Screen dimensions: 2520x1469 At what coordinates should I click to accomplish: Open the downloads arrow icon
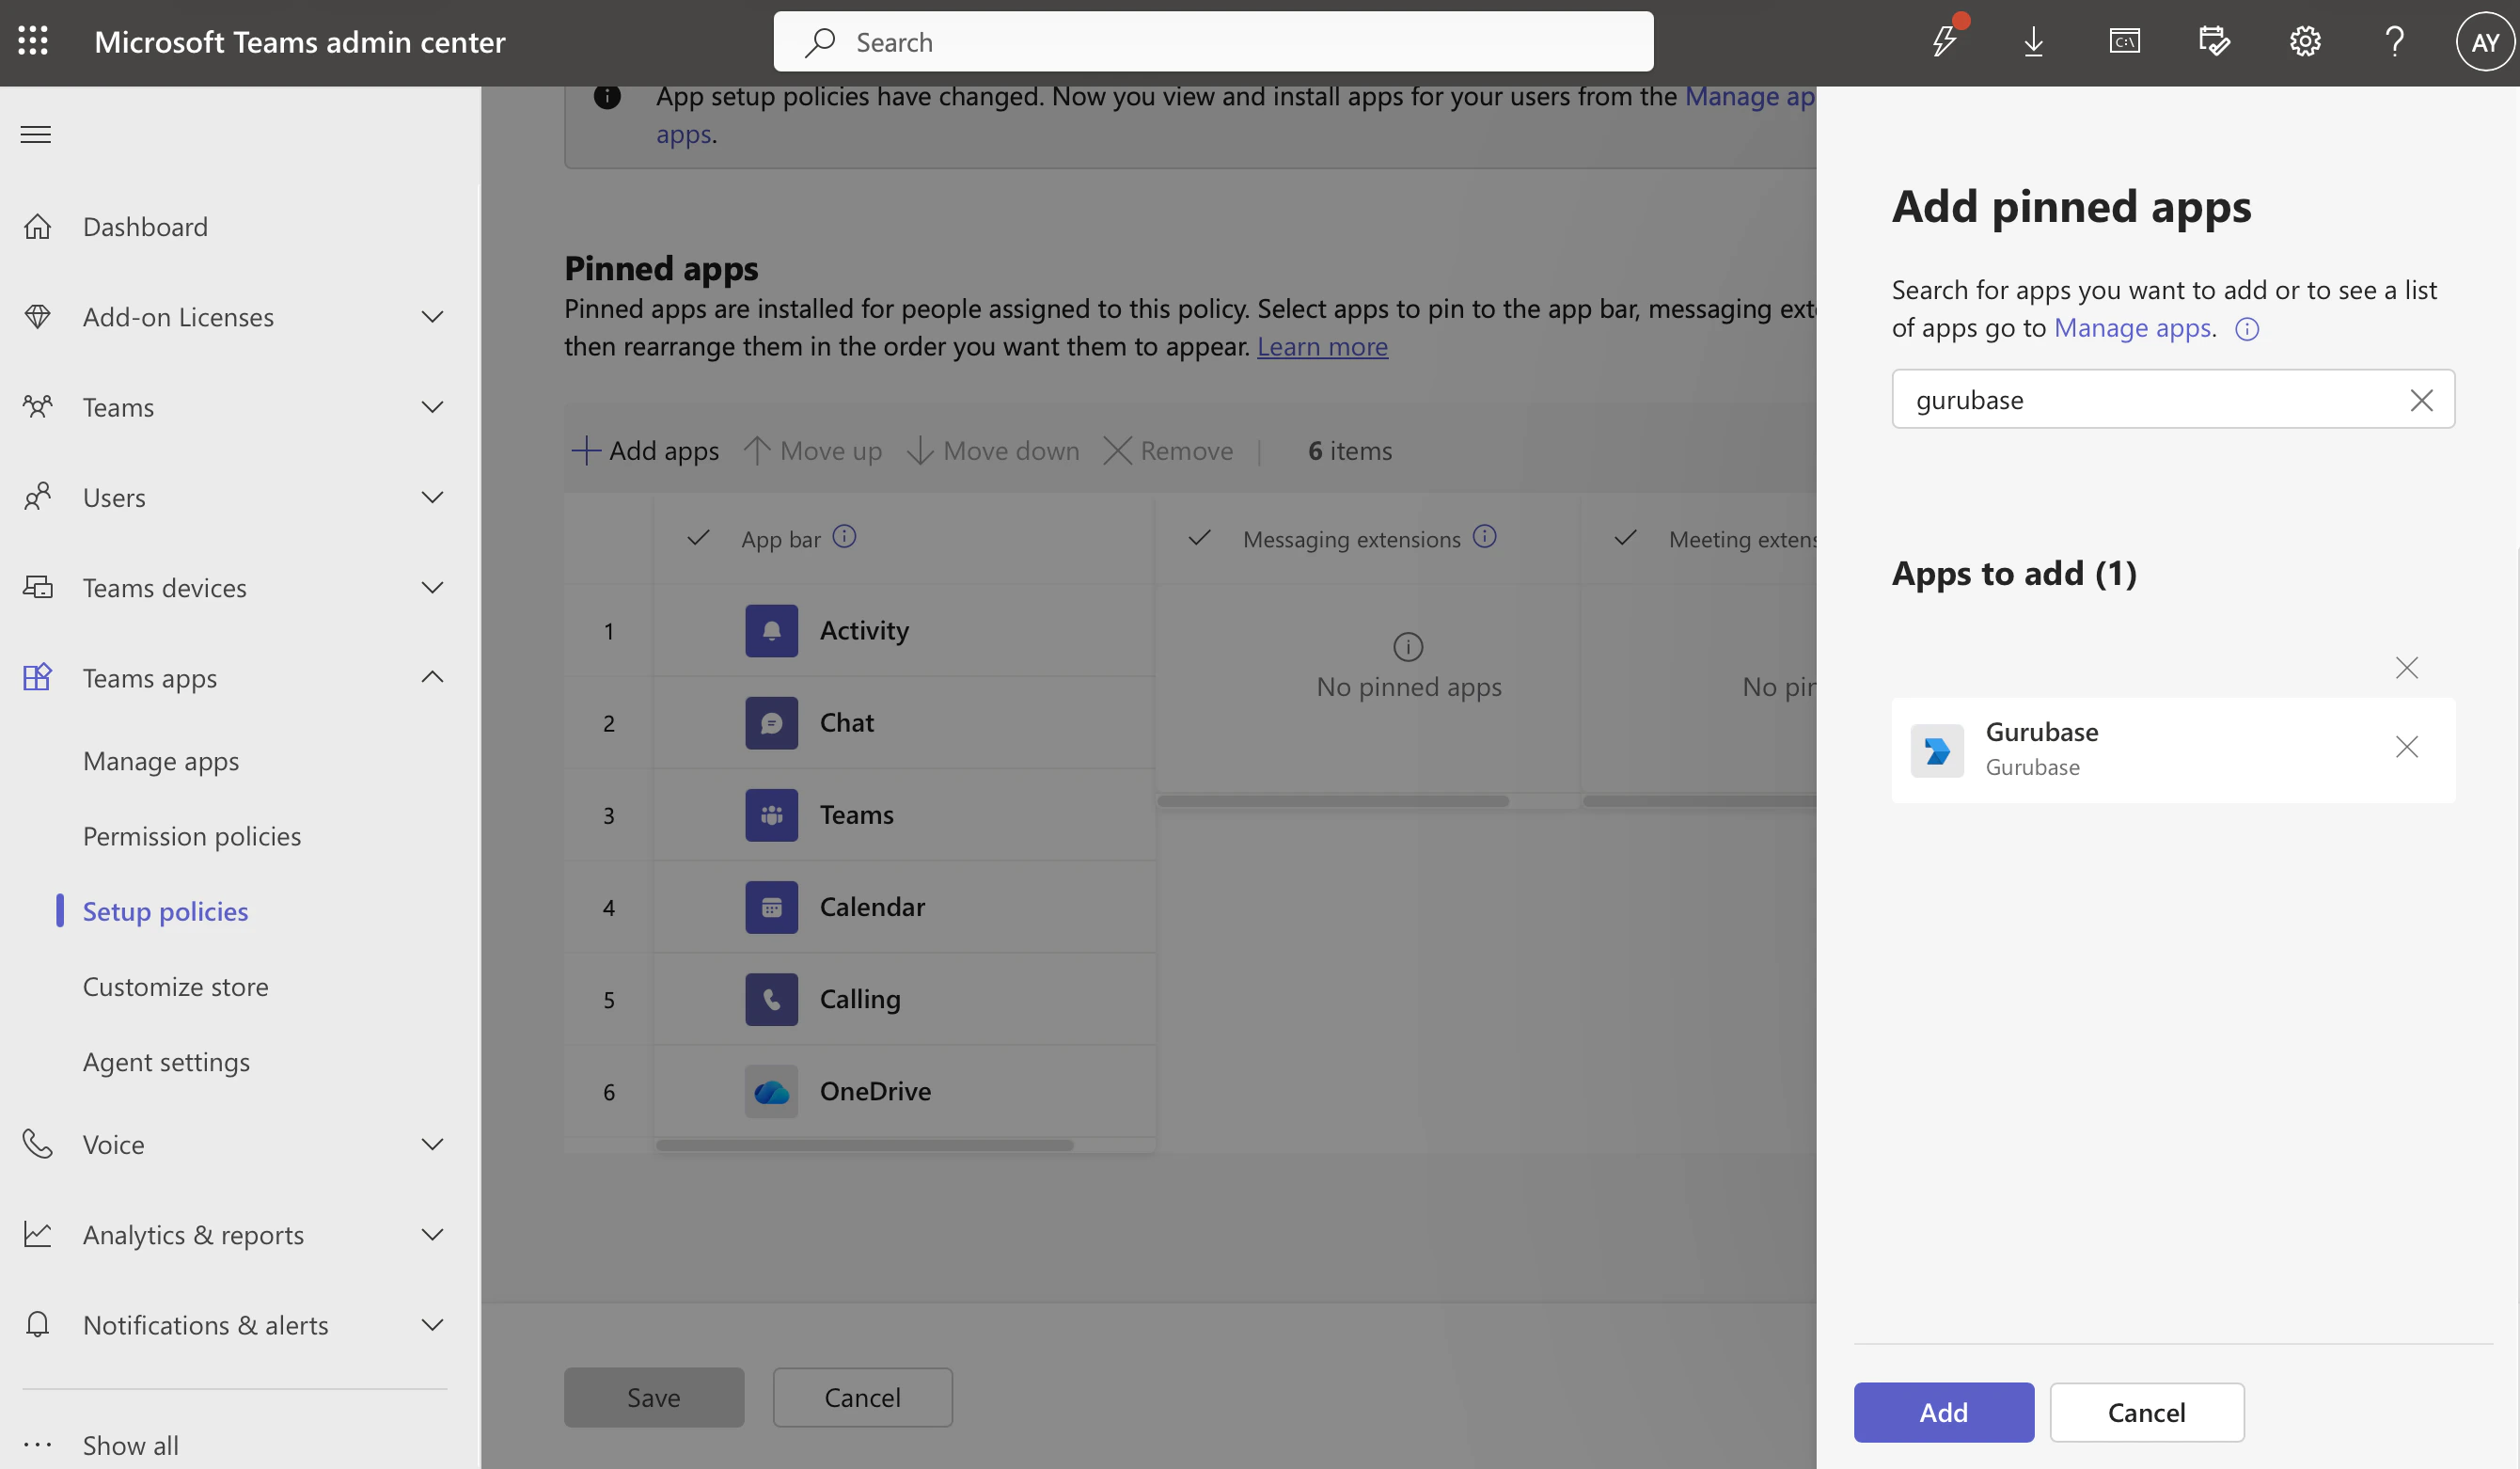pos(2033,41)
